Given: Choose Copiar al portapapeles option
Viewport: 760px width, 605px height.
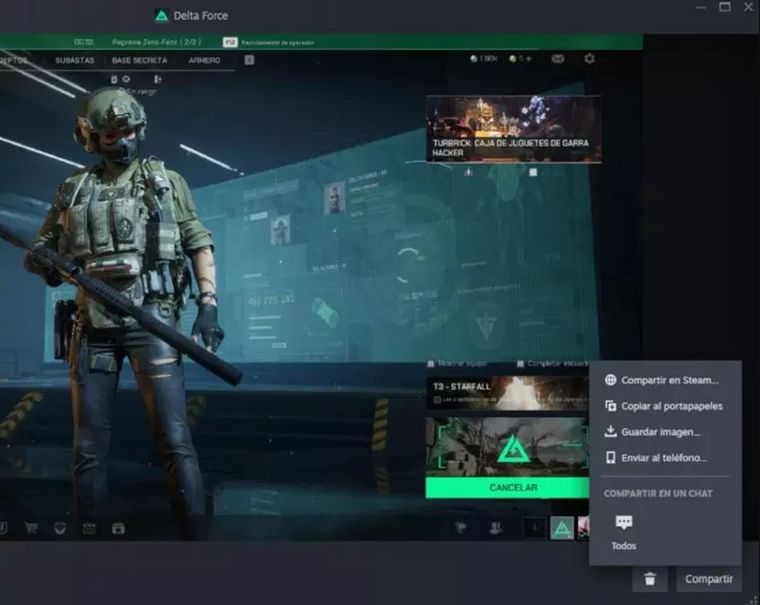Looking at the screenshot, I should (x=664, y=406).
